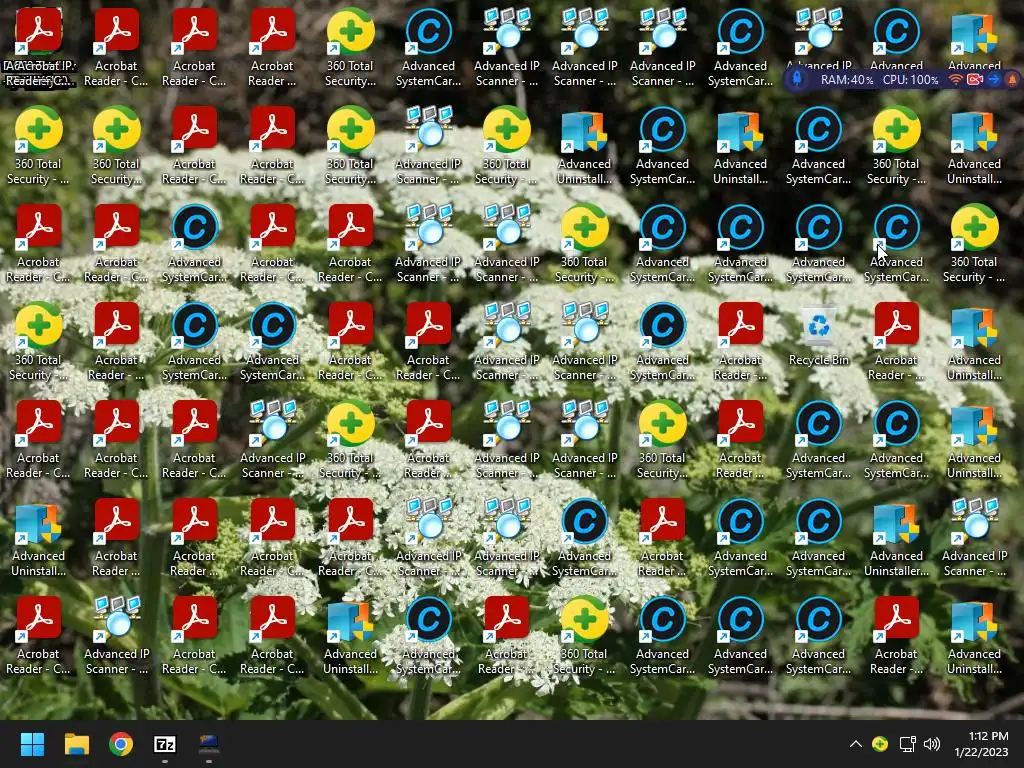Open network settings from the tray icon
Image resolution: width=1024 pixels, height=768 pixels.
[x=907, y=744]
